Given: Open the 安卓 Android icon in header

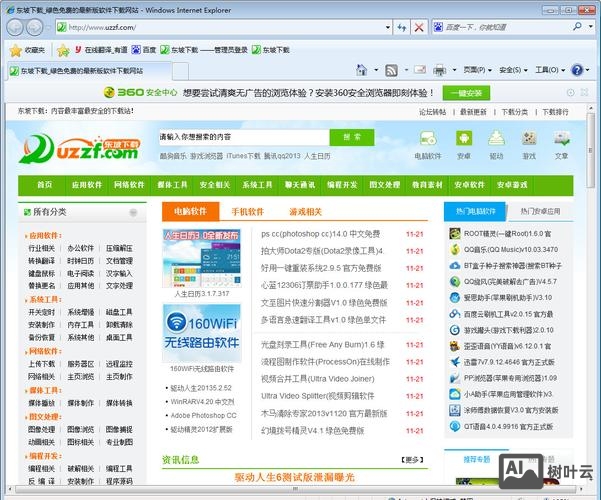Looking at the screenshot, I should point(464,138).
